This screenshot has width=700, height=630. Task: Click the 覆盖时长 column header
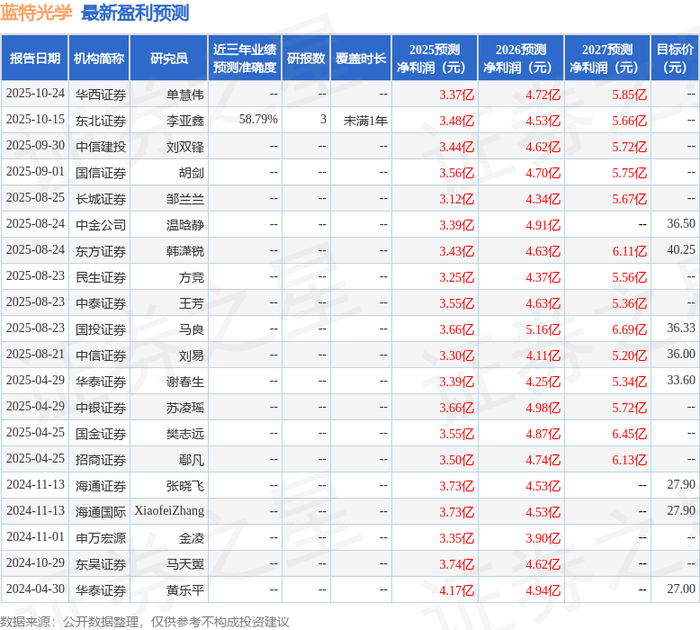pyautogui.click(x=361, y=58)
